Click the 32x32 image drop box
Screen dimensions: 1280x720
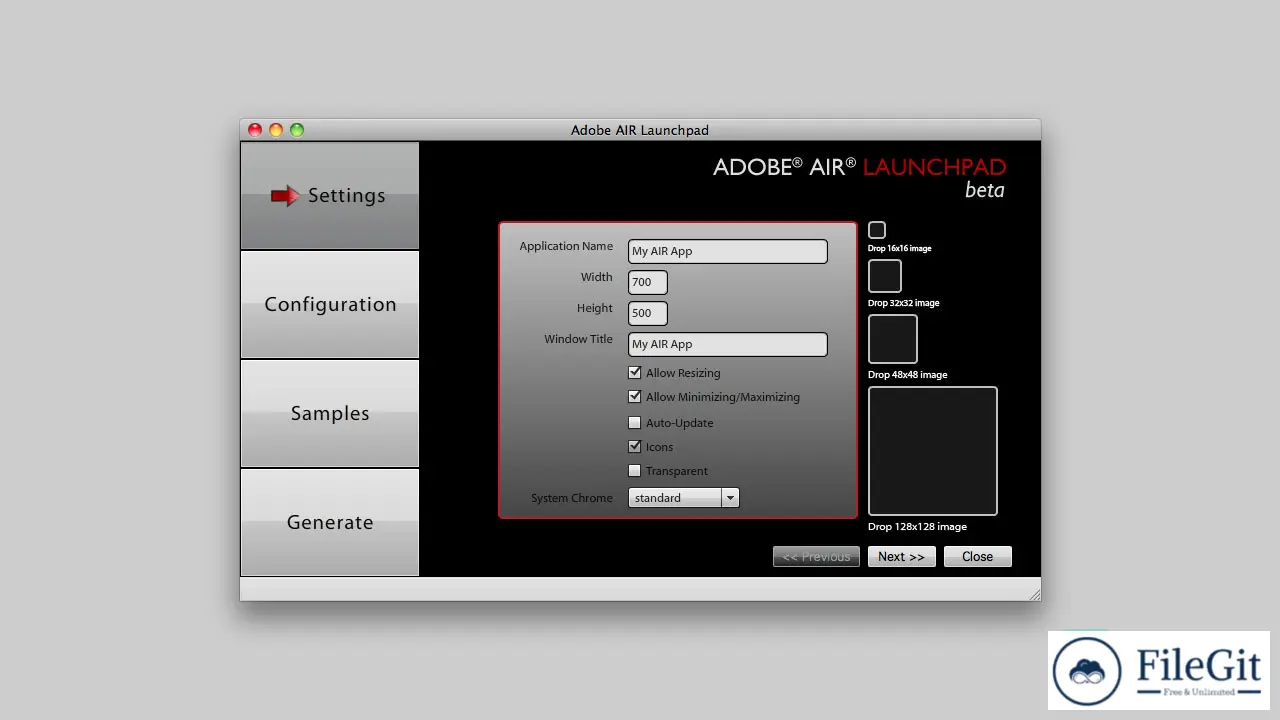click(x=885, y=276)
